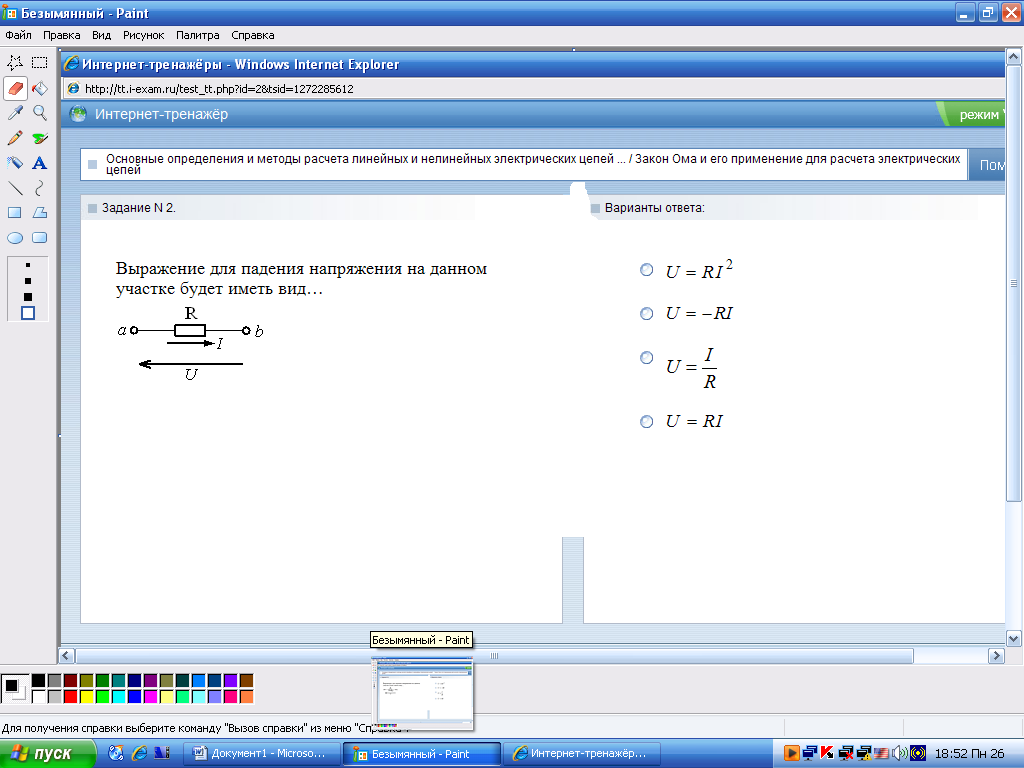Select the answer option U = –RI

pos(647,313)
